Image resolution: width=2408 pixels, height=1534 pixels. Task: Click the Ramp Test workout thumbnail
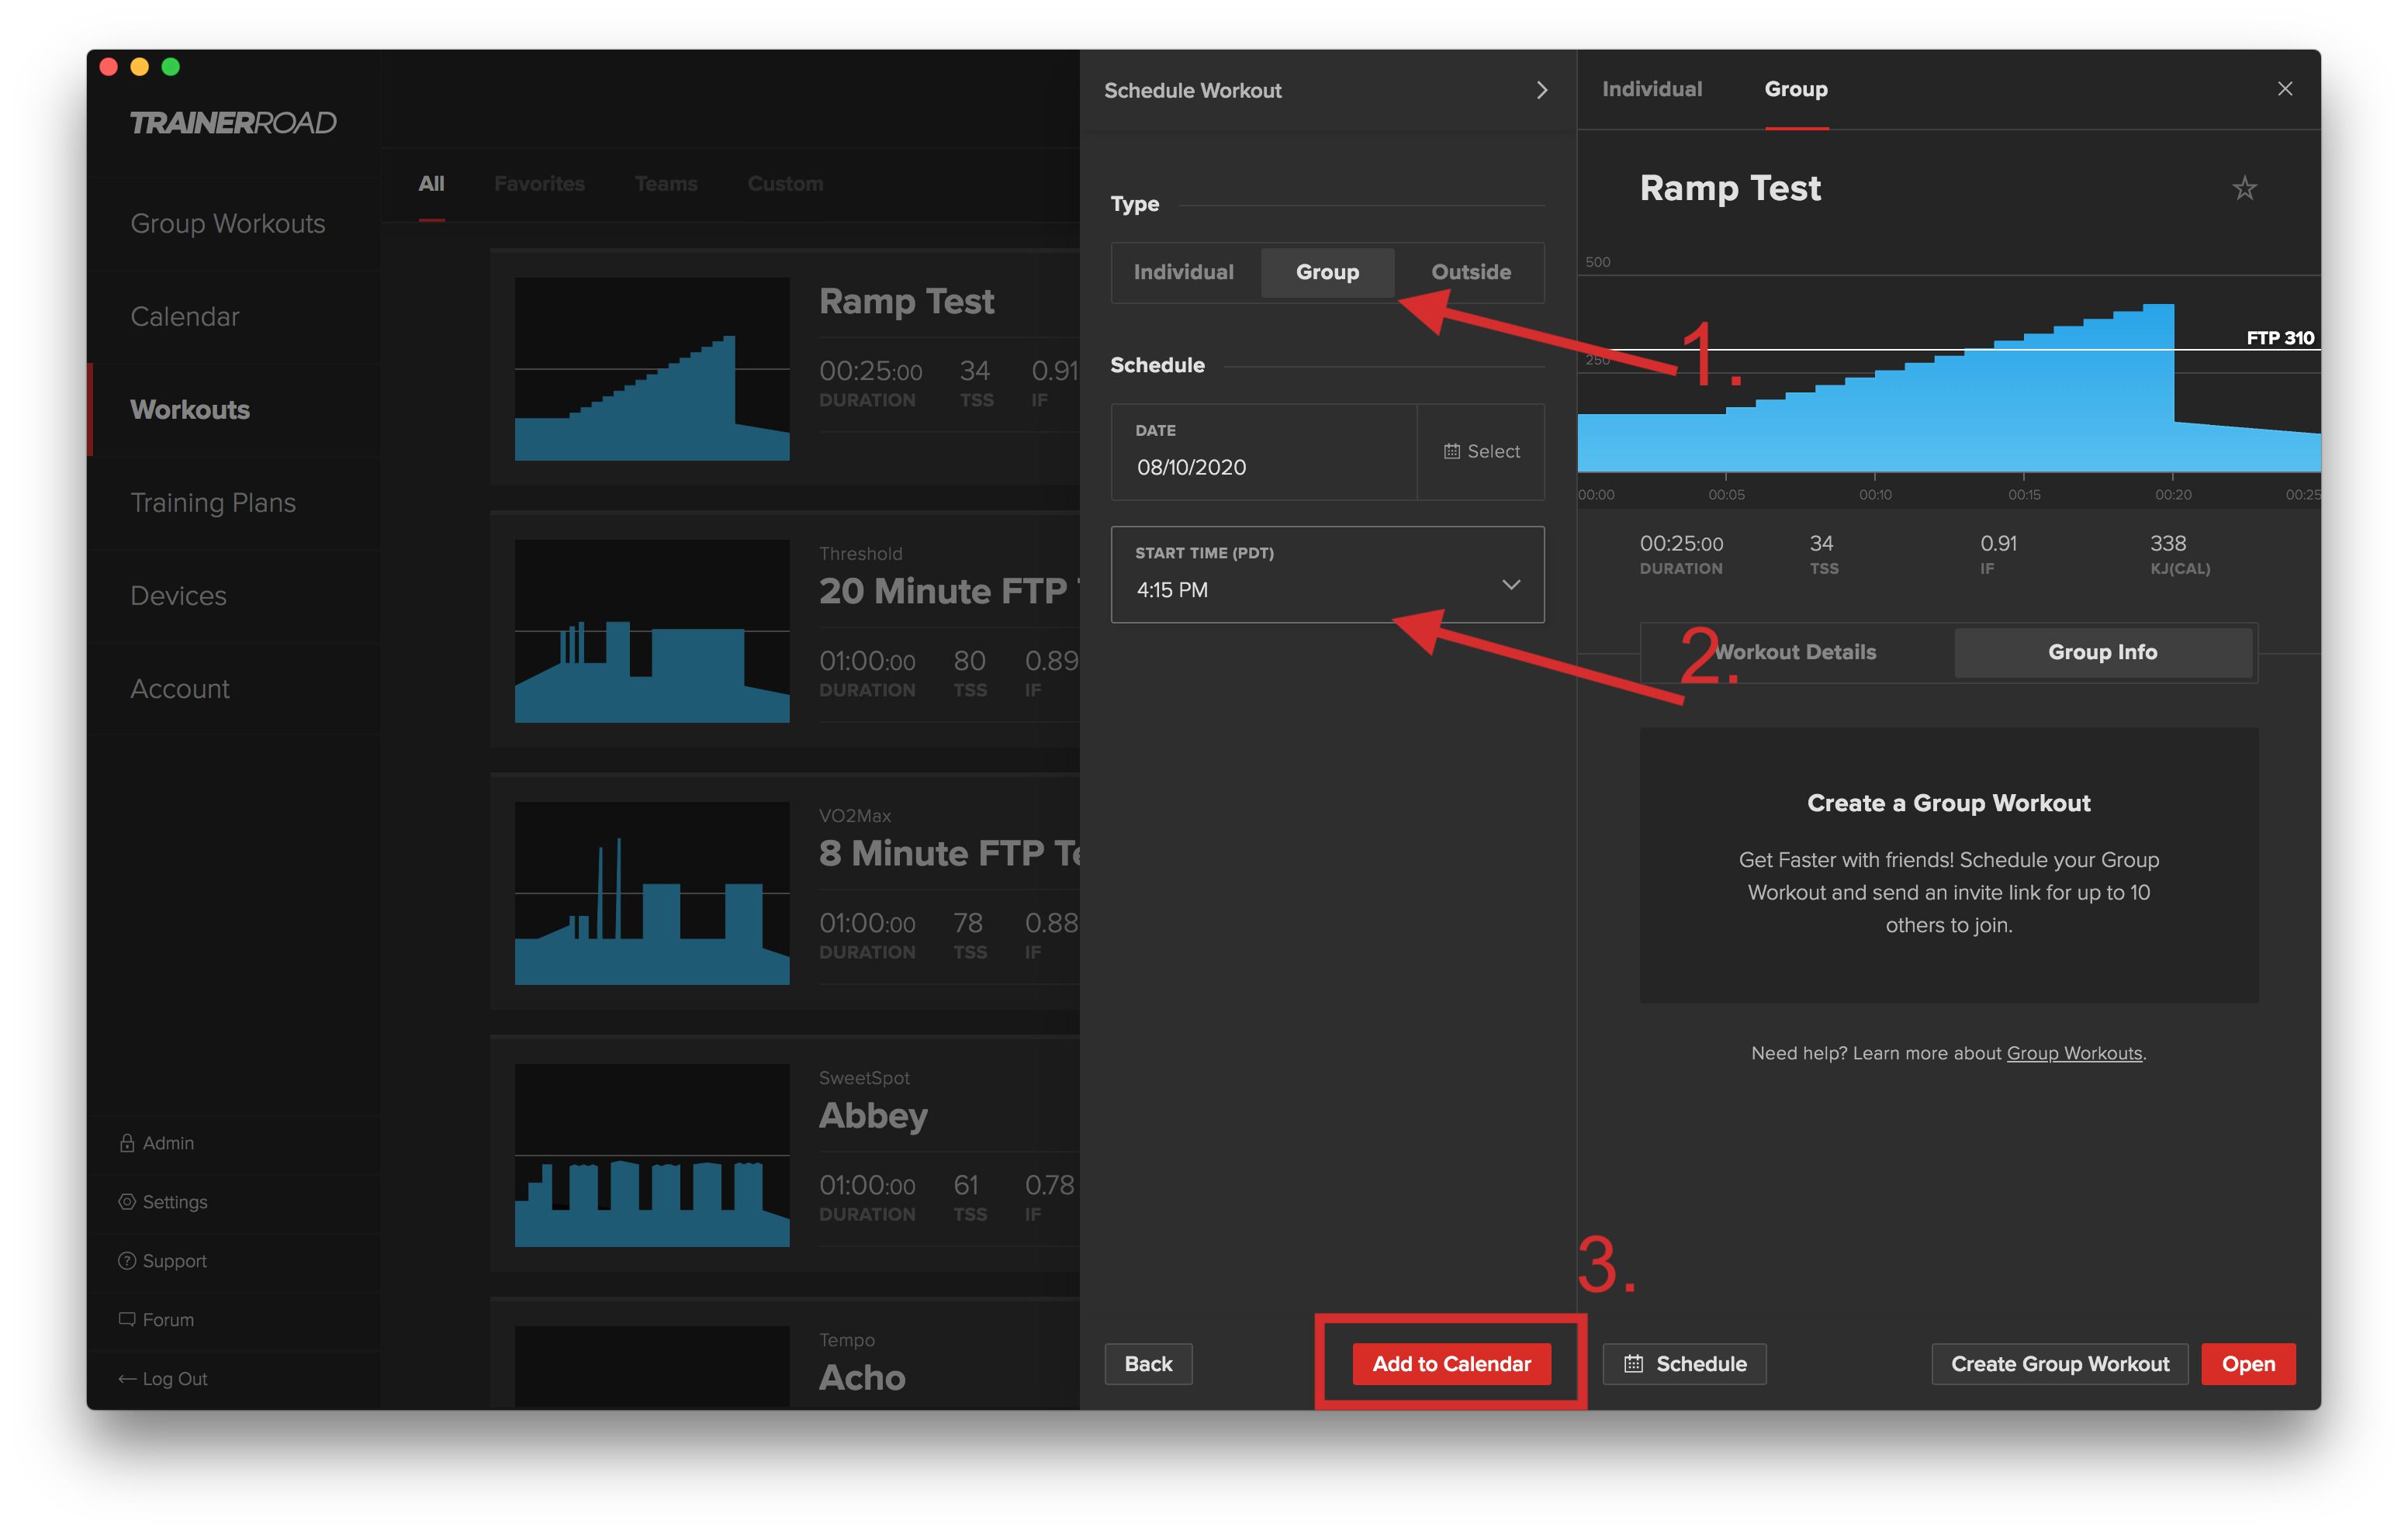652,369
